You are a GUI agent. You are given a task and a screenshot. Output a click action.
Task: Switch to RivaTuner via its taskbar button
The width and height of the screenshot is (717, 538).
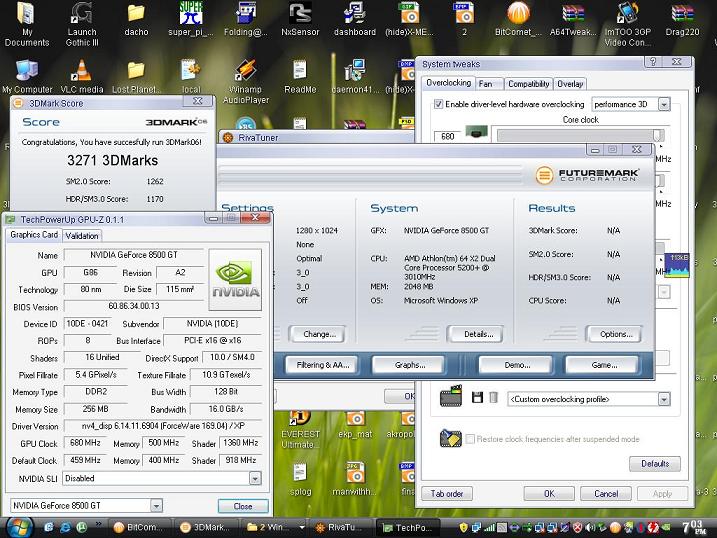(339, 527)
